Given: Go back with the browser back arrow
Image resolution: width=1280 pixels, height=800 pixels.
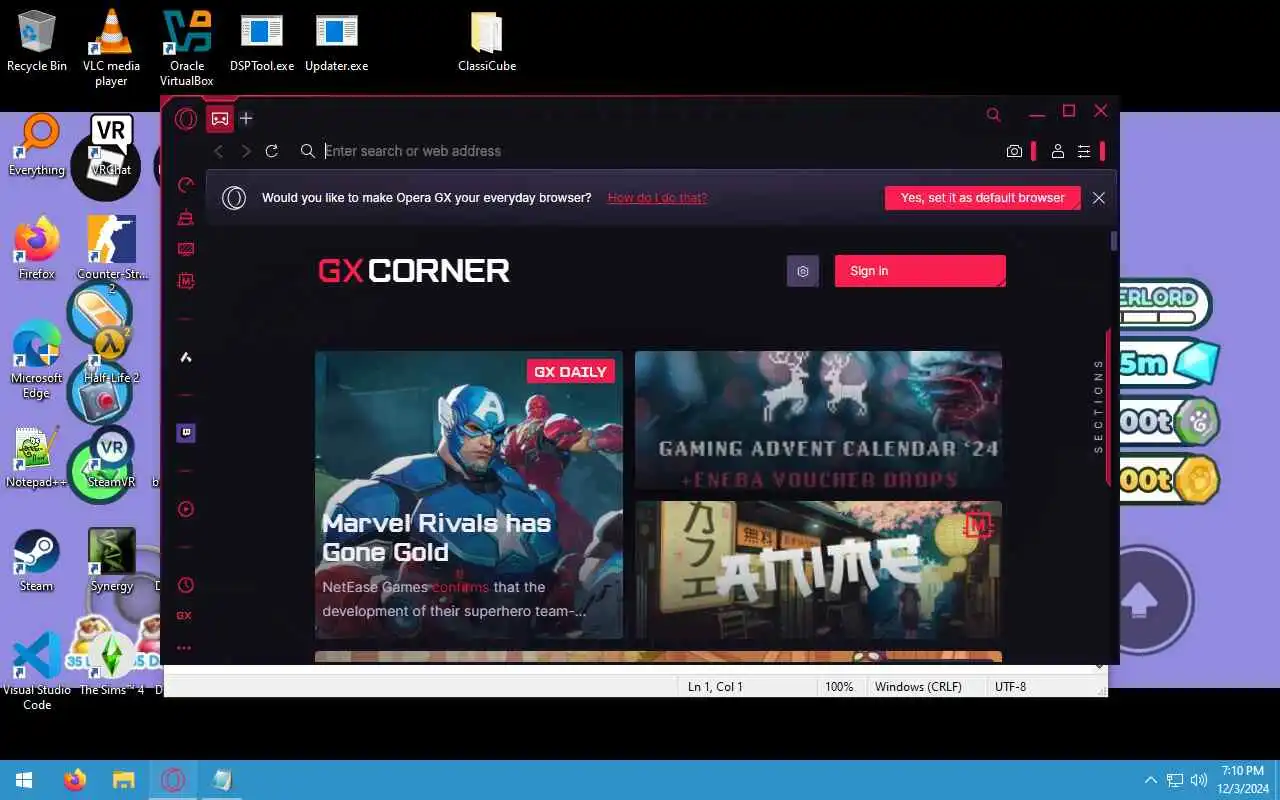Looking at the screenshot, I should (219, 151).
